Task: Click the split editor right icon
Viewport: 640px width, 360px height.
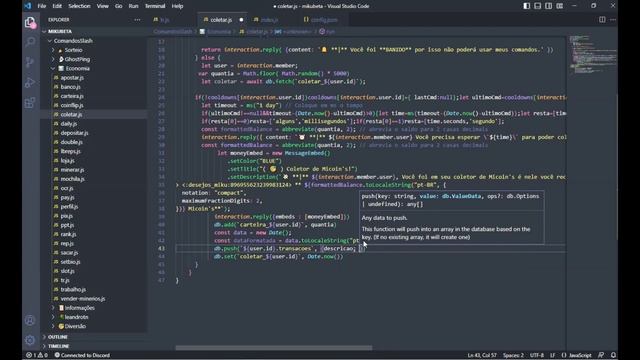Action: (602, 20)
